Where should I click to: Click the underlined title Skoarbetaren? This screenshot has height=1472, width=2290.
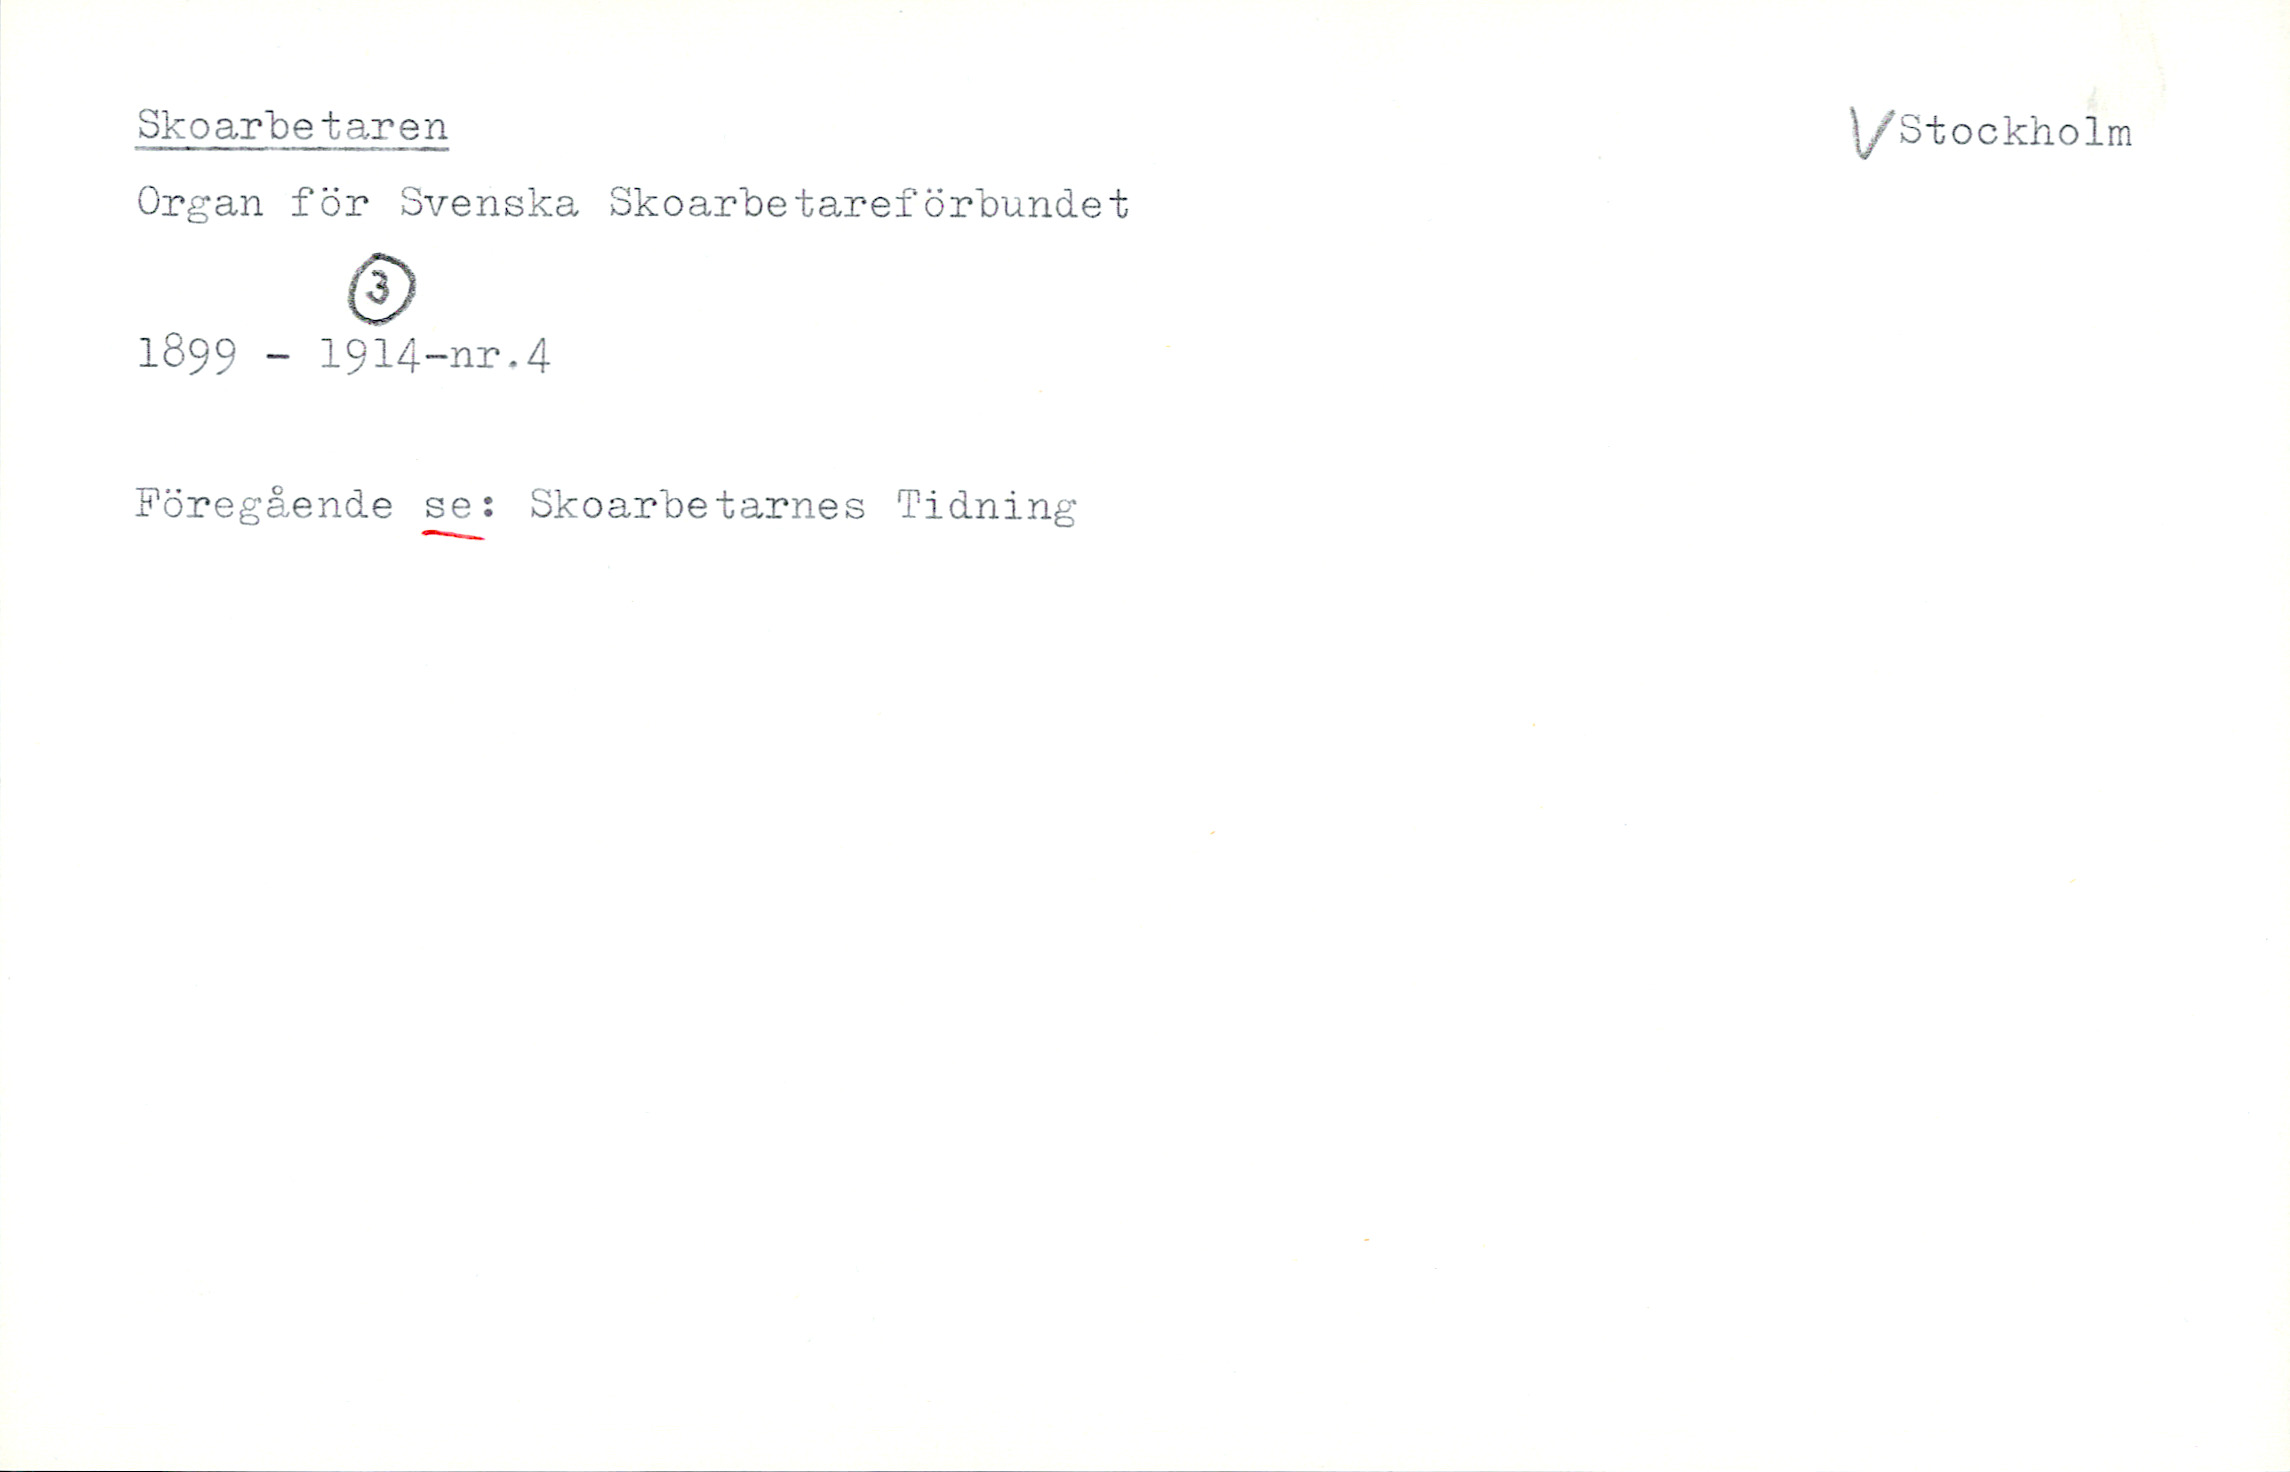292,126
